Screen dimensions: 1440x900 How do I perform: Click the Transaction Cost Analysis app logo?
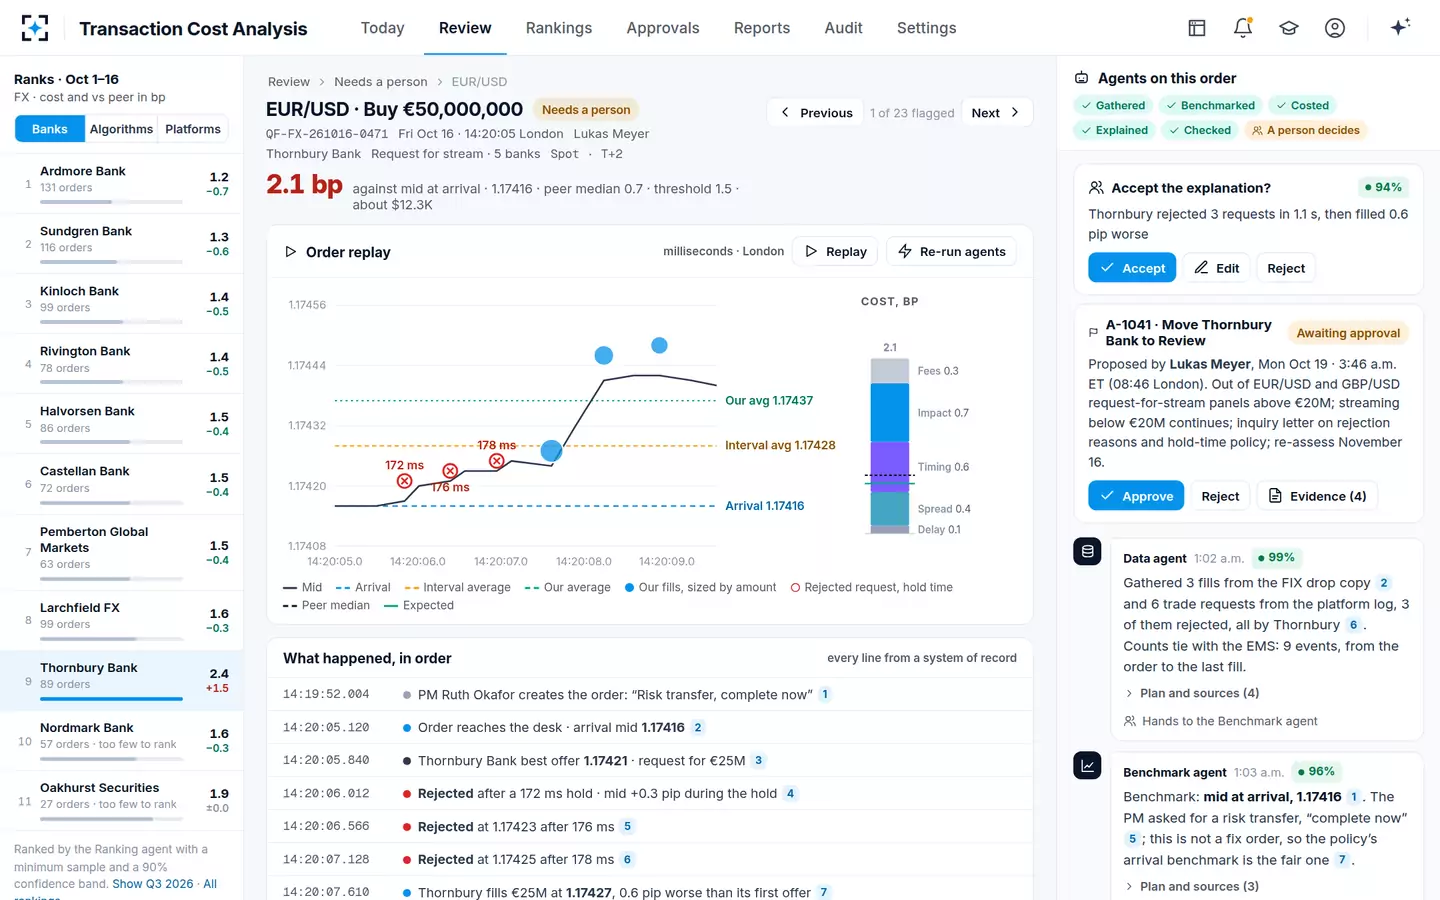coord(35,28)
